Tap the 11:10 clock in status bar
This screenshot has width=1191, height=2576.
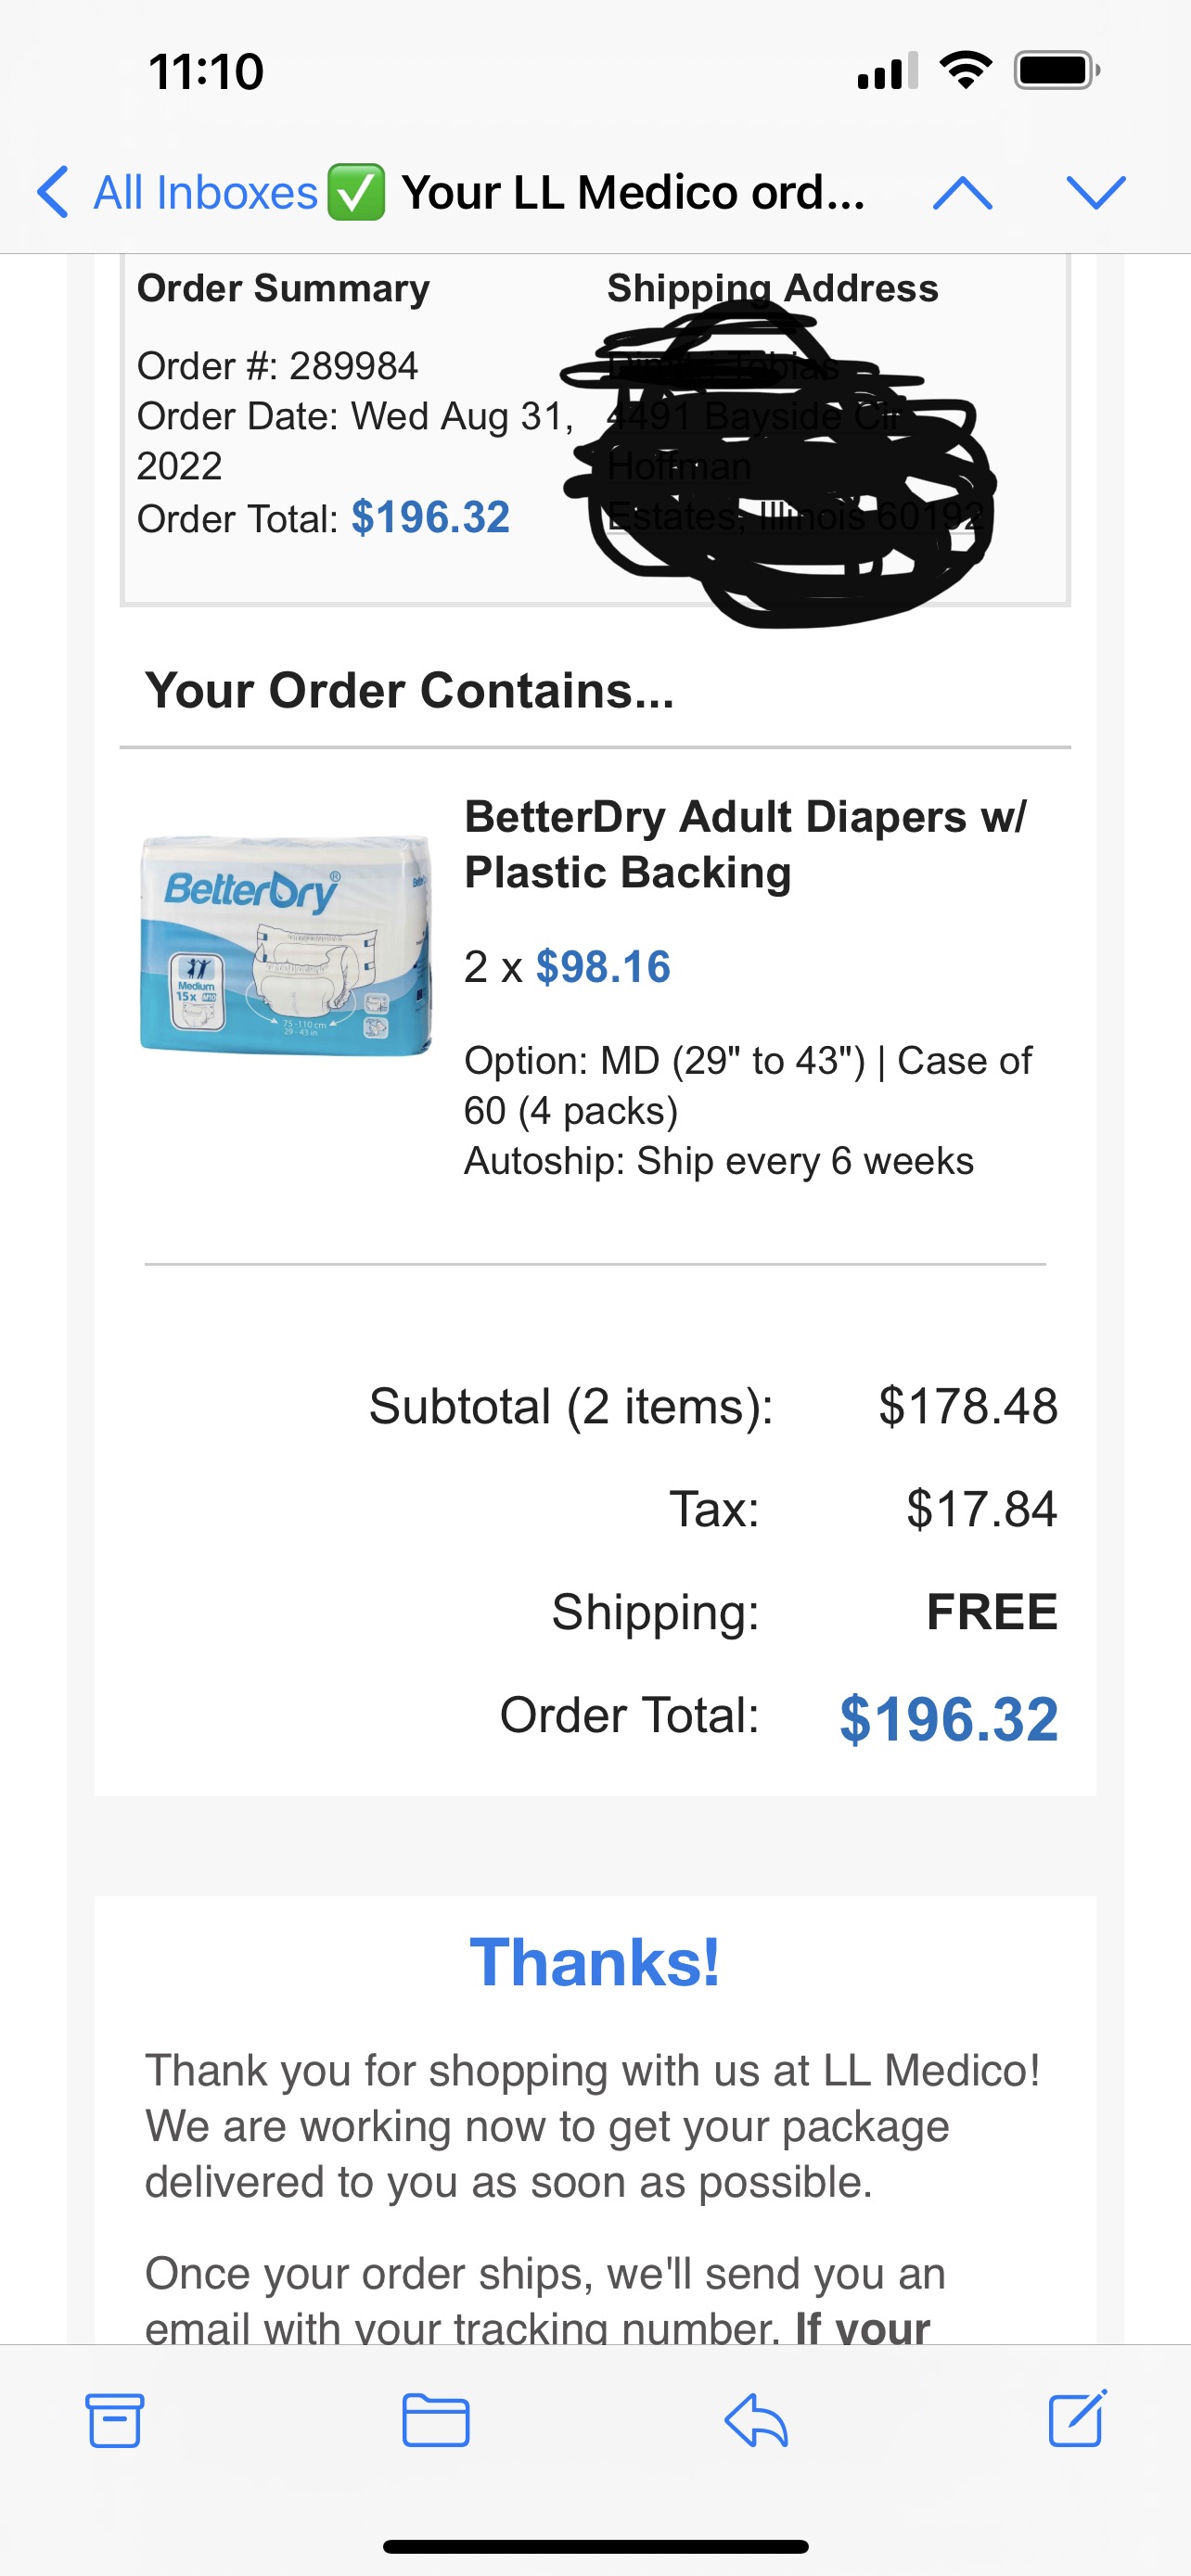coord(206,72)
